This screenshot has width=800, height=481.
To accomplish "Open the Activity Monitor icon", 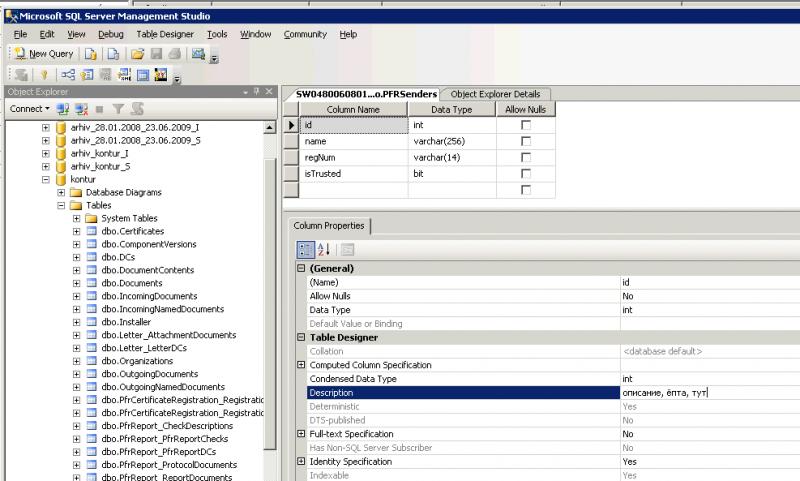I will click(198, 54).
